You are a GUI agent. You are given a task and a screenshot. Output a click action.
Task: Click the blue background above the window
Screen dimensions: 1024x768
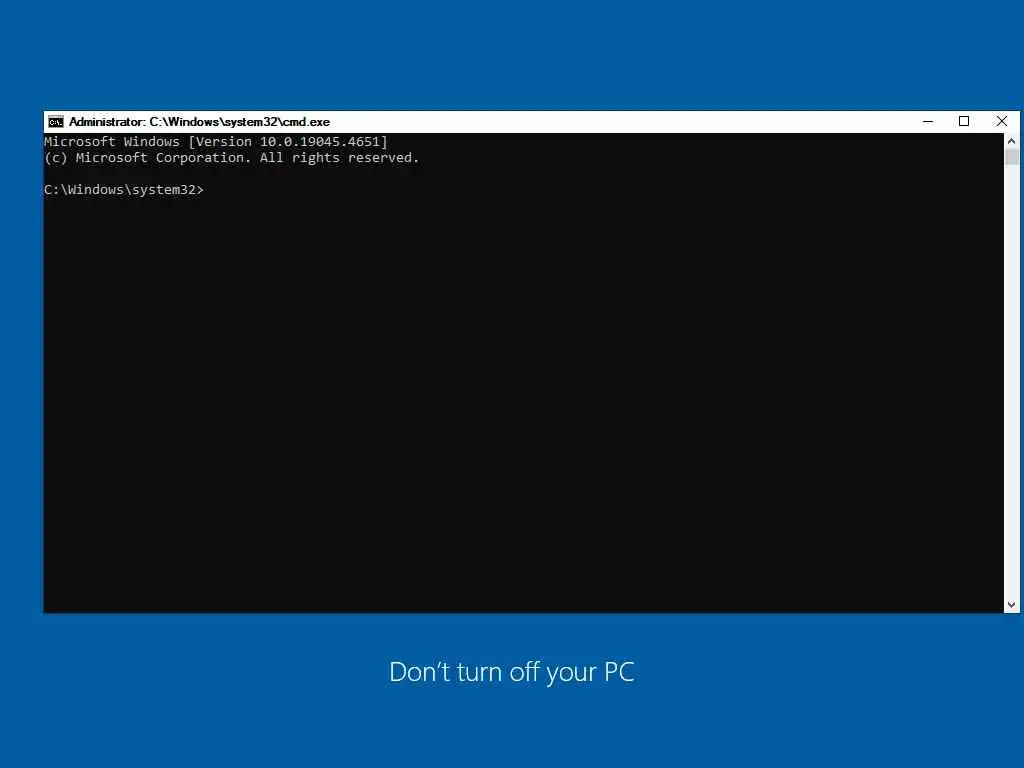coord(512,56)
